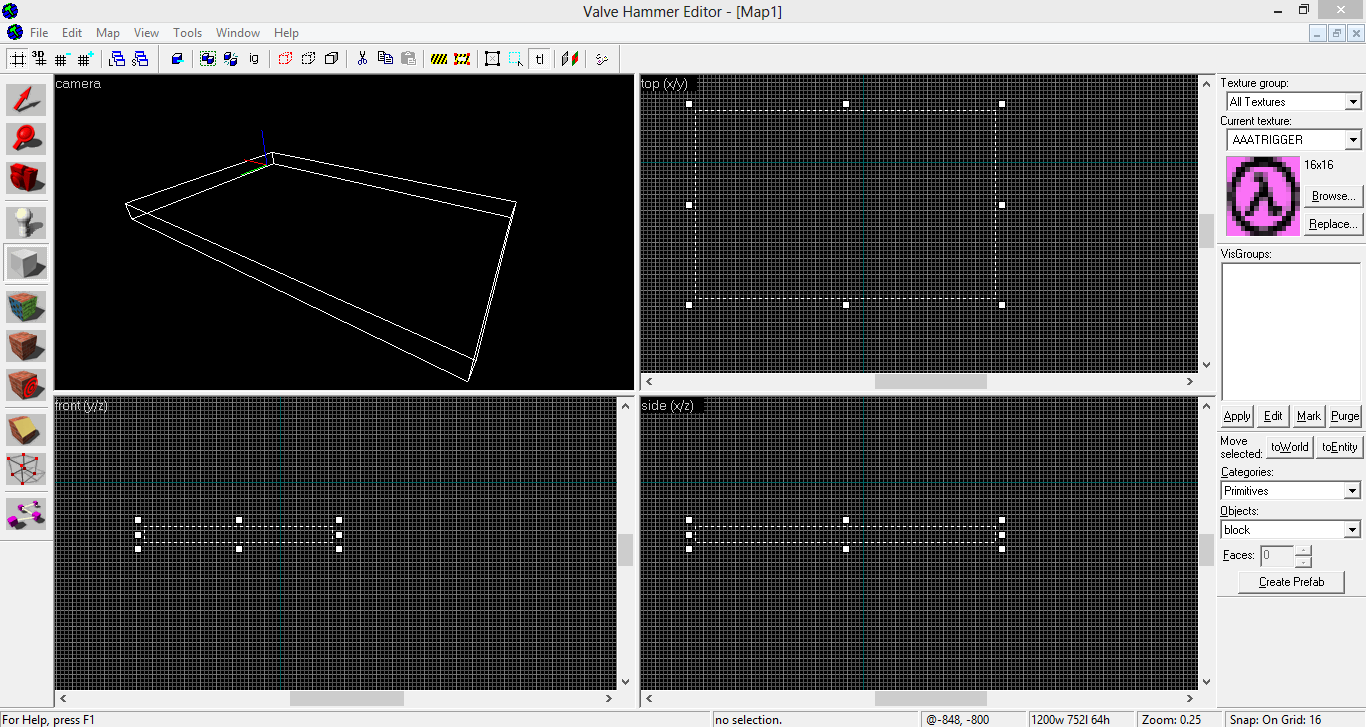The image size is (1366, 727).
Task: Toggle the texture lock 'tl' button
Action: 540,59
